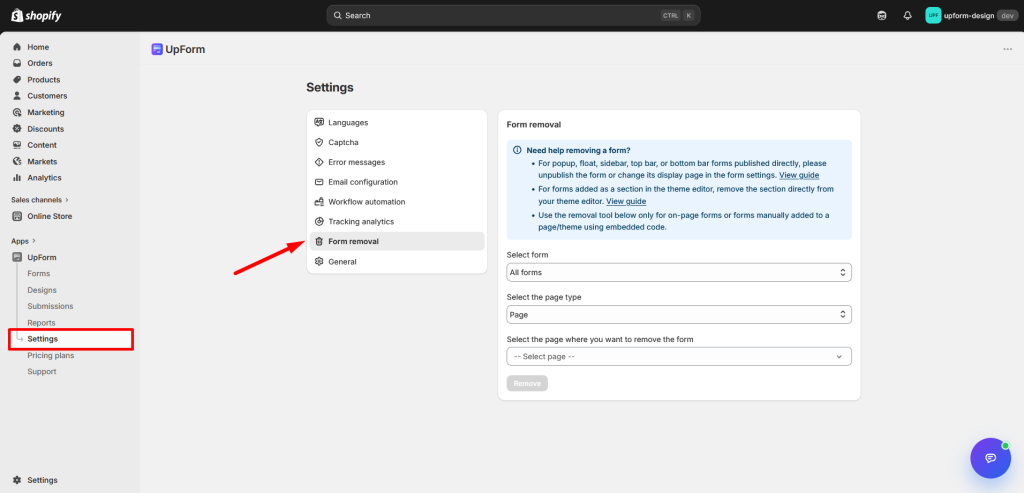Open Languages settings tab
The width and height of the screenshot is (1024, 493).
point(397,122)
